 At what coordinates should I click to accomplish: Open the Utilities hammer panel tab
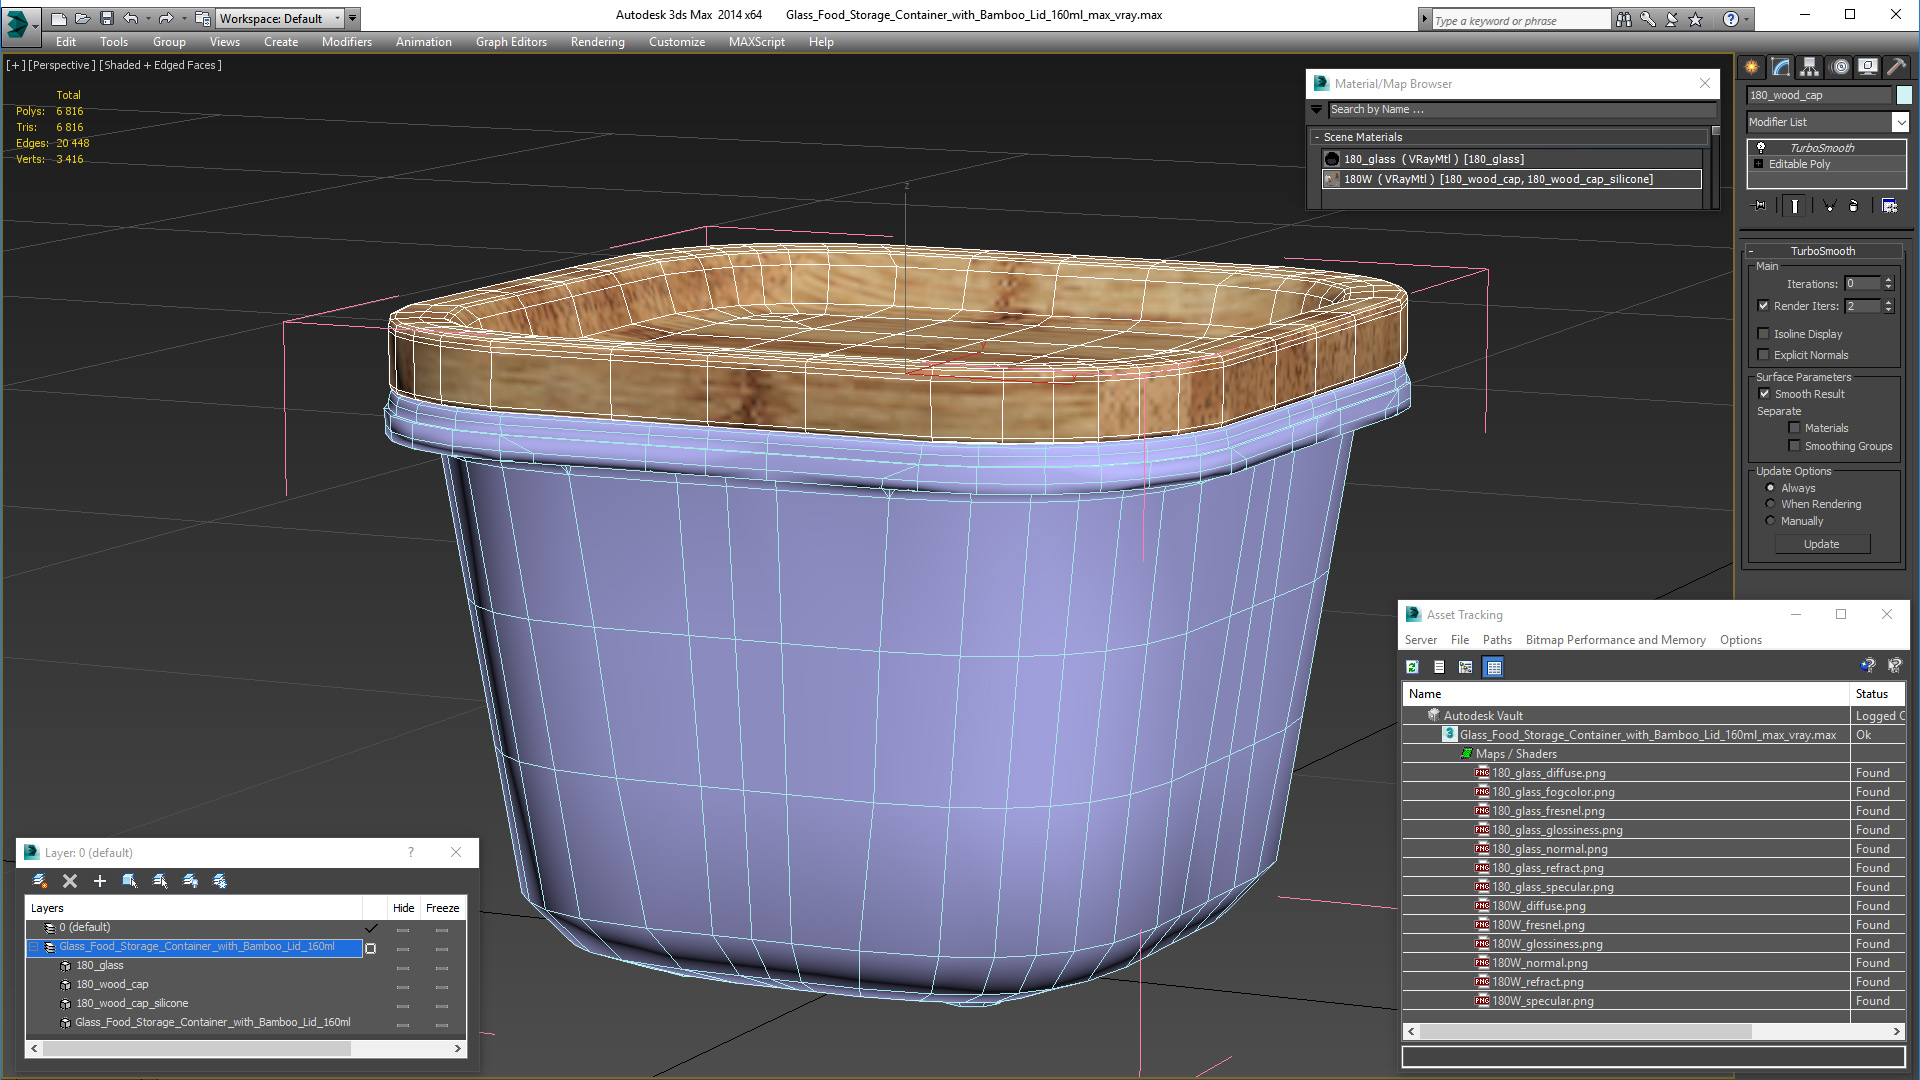[1896, 67]
